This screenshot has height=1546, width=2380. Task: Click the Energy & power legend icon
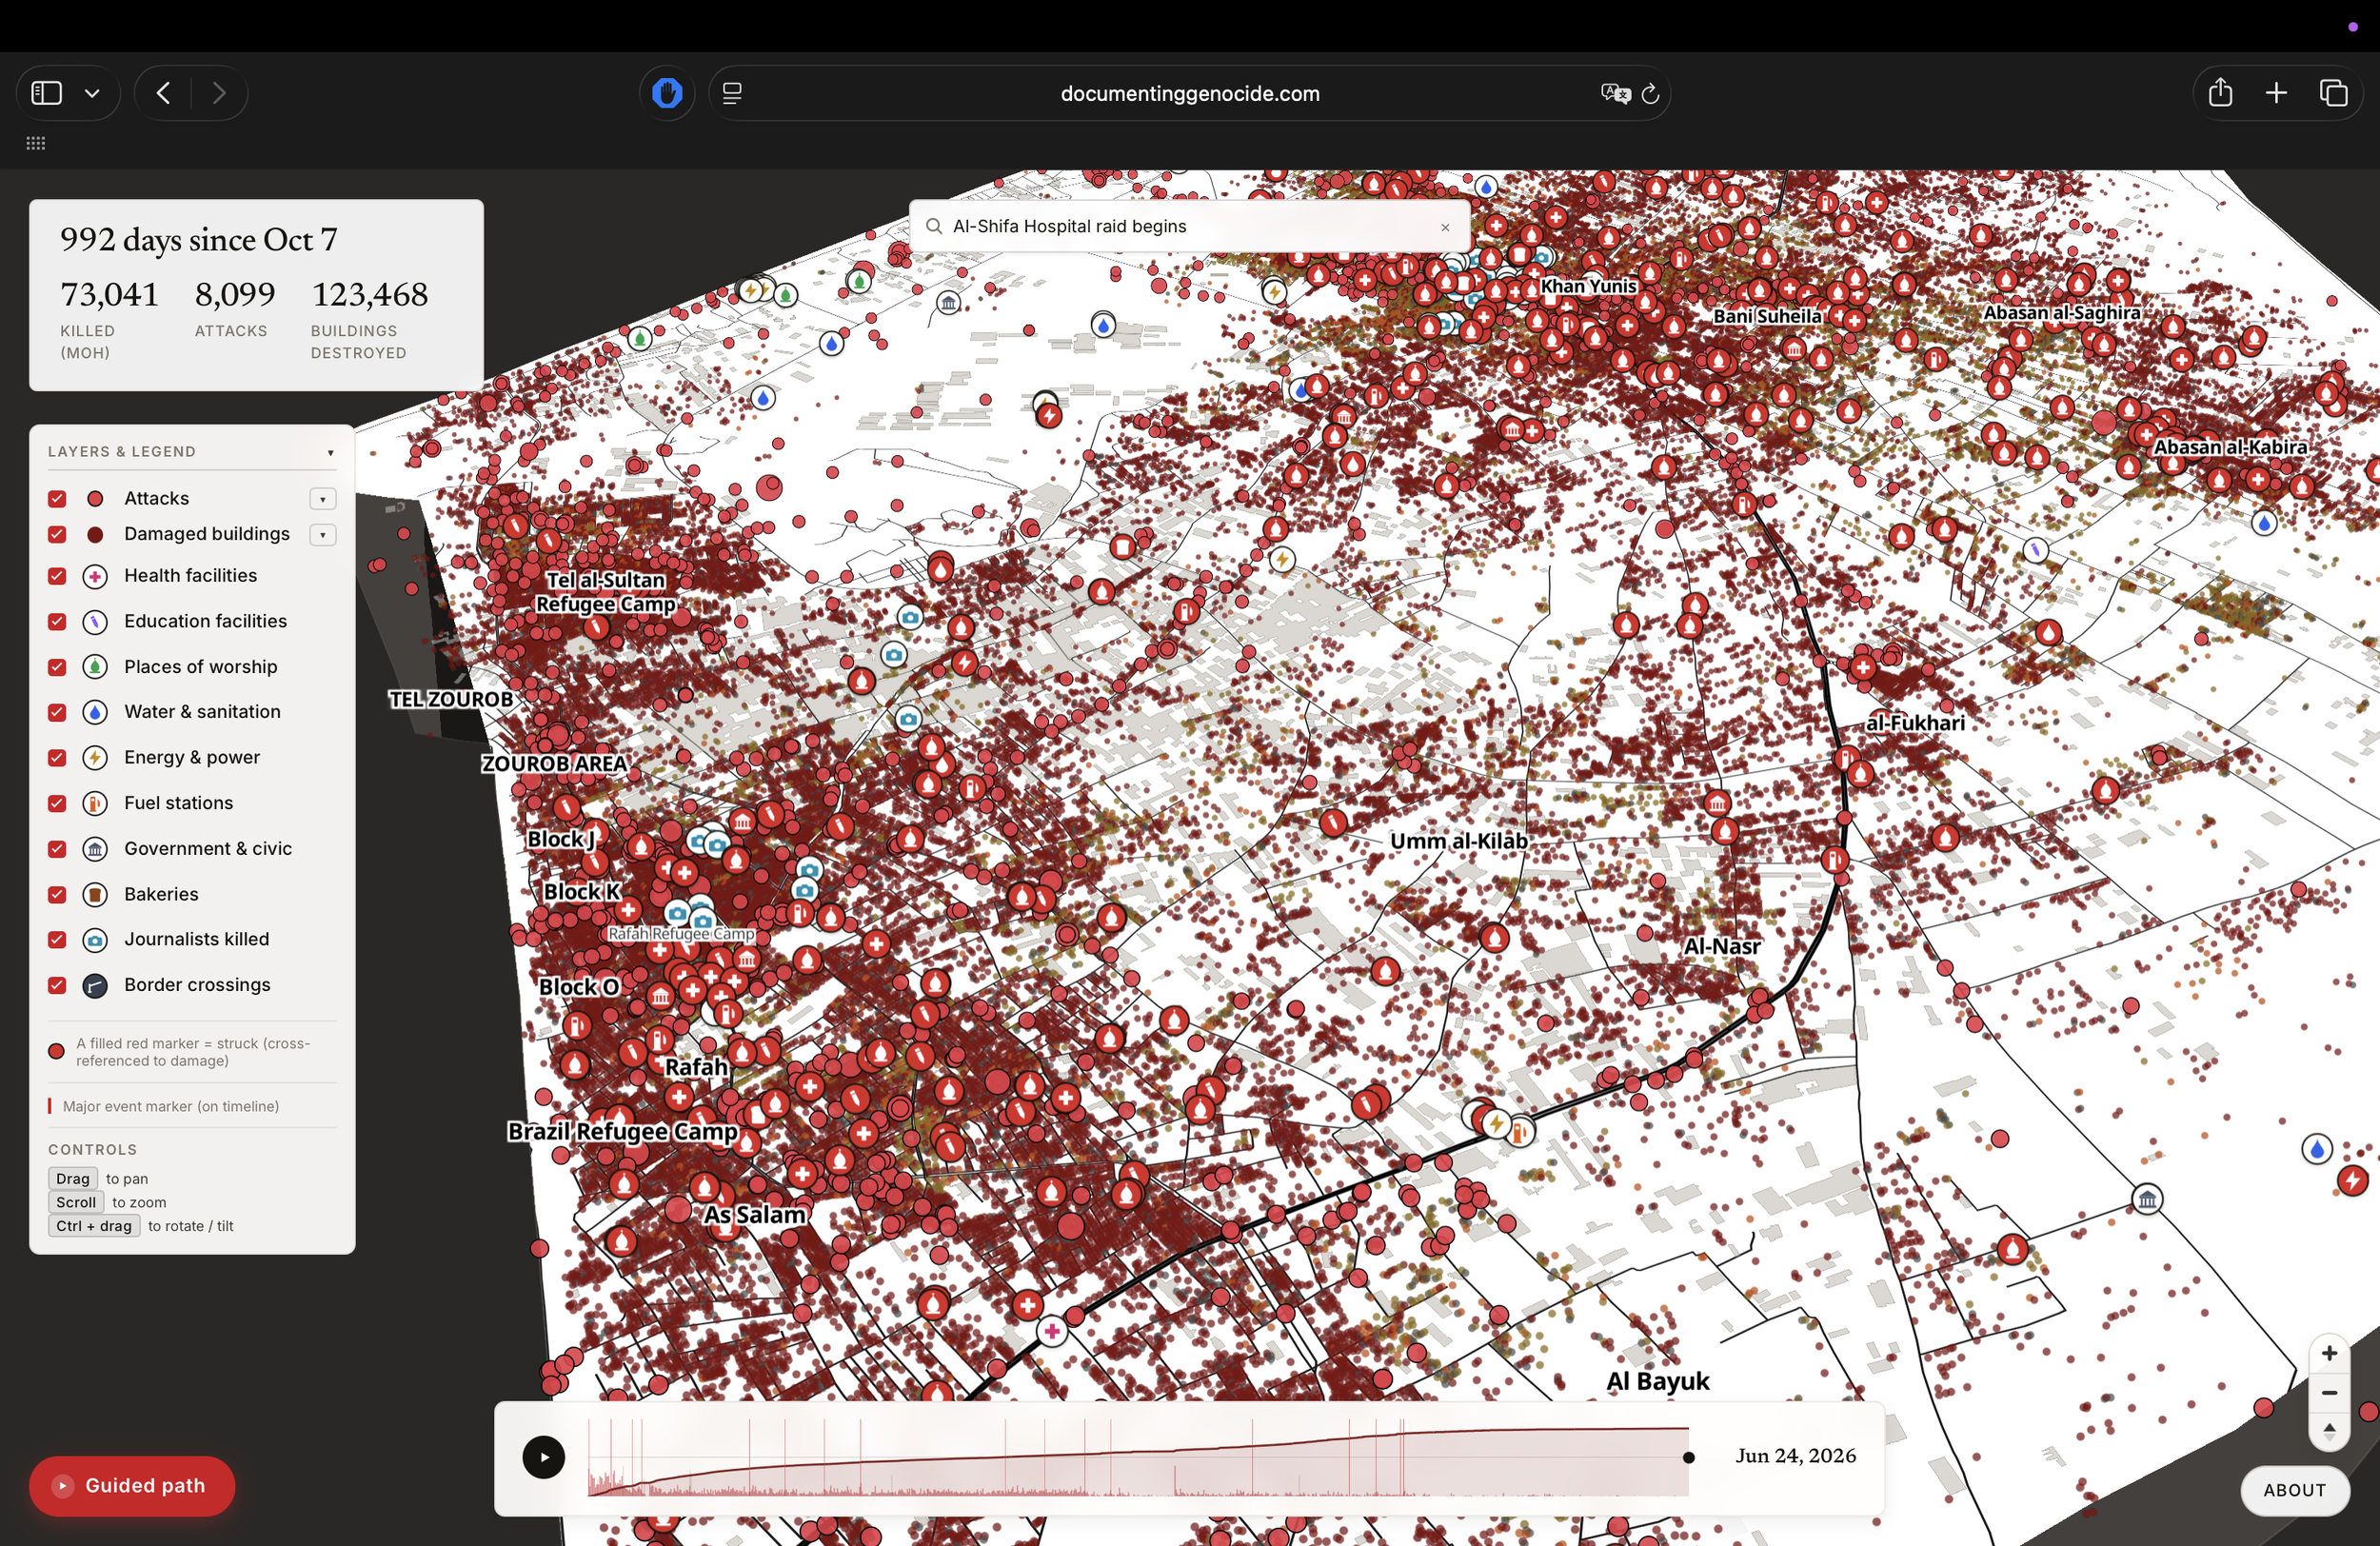pyautogui.click(x=95, y=758)
